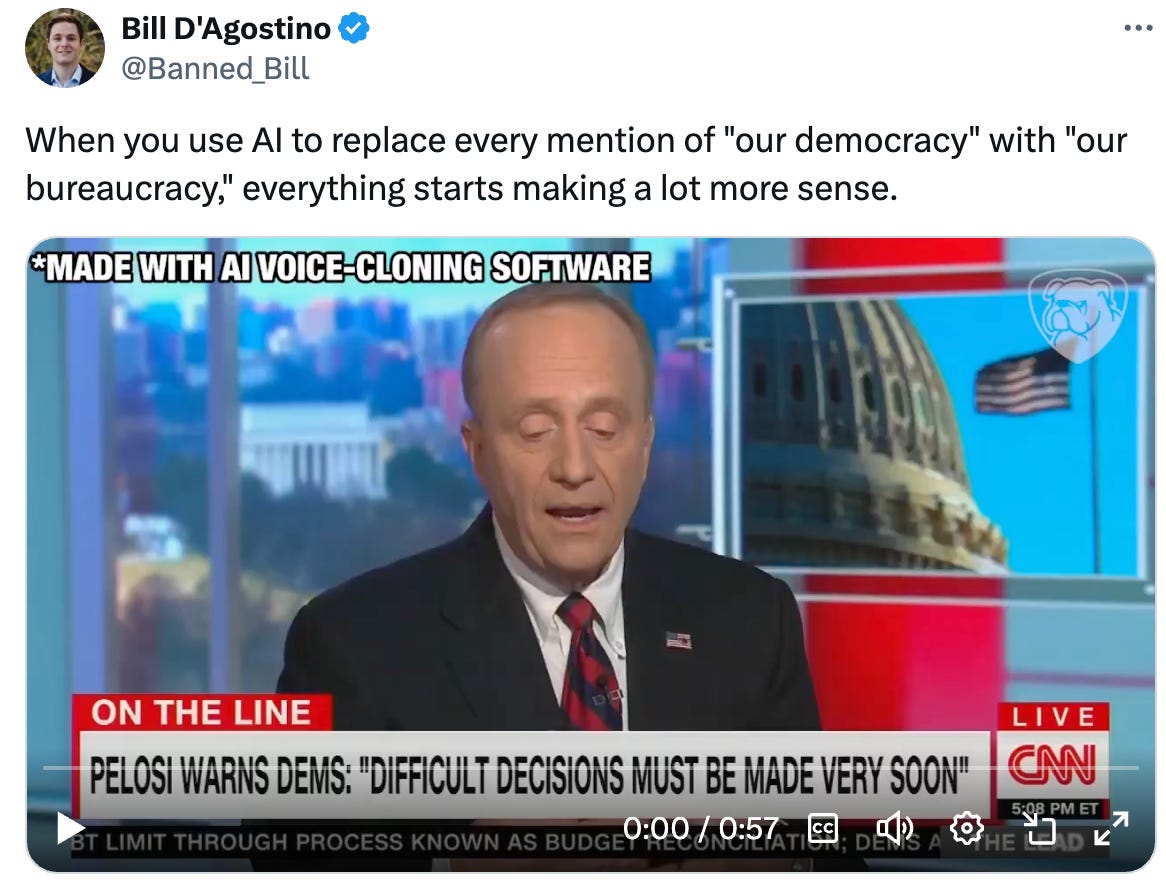Open video settings gear icon
This screenshot has width=1166, height=896.
coord(967,828)
